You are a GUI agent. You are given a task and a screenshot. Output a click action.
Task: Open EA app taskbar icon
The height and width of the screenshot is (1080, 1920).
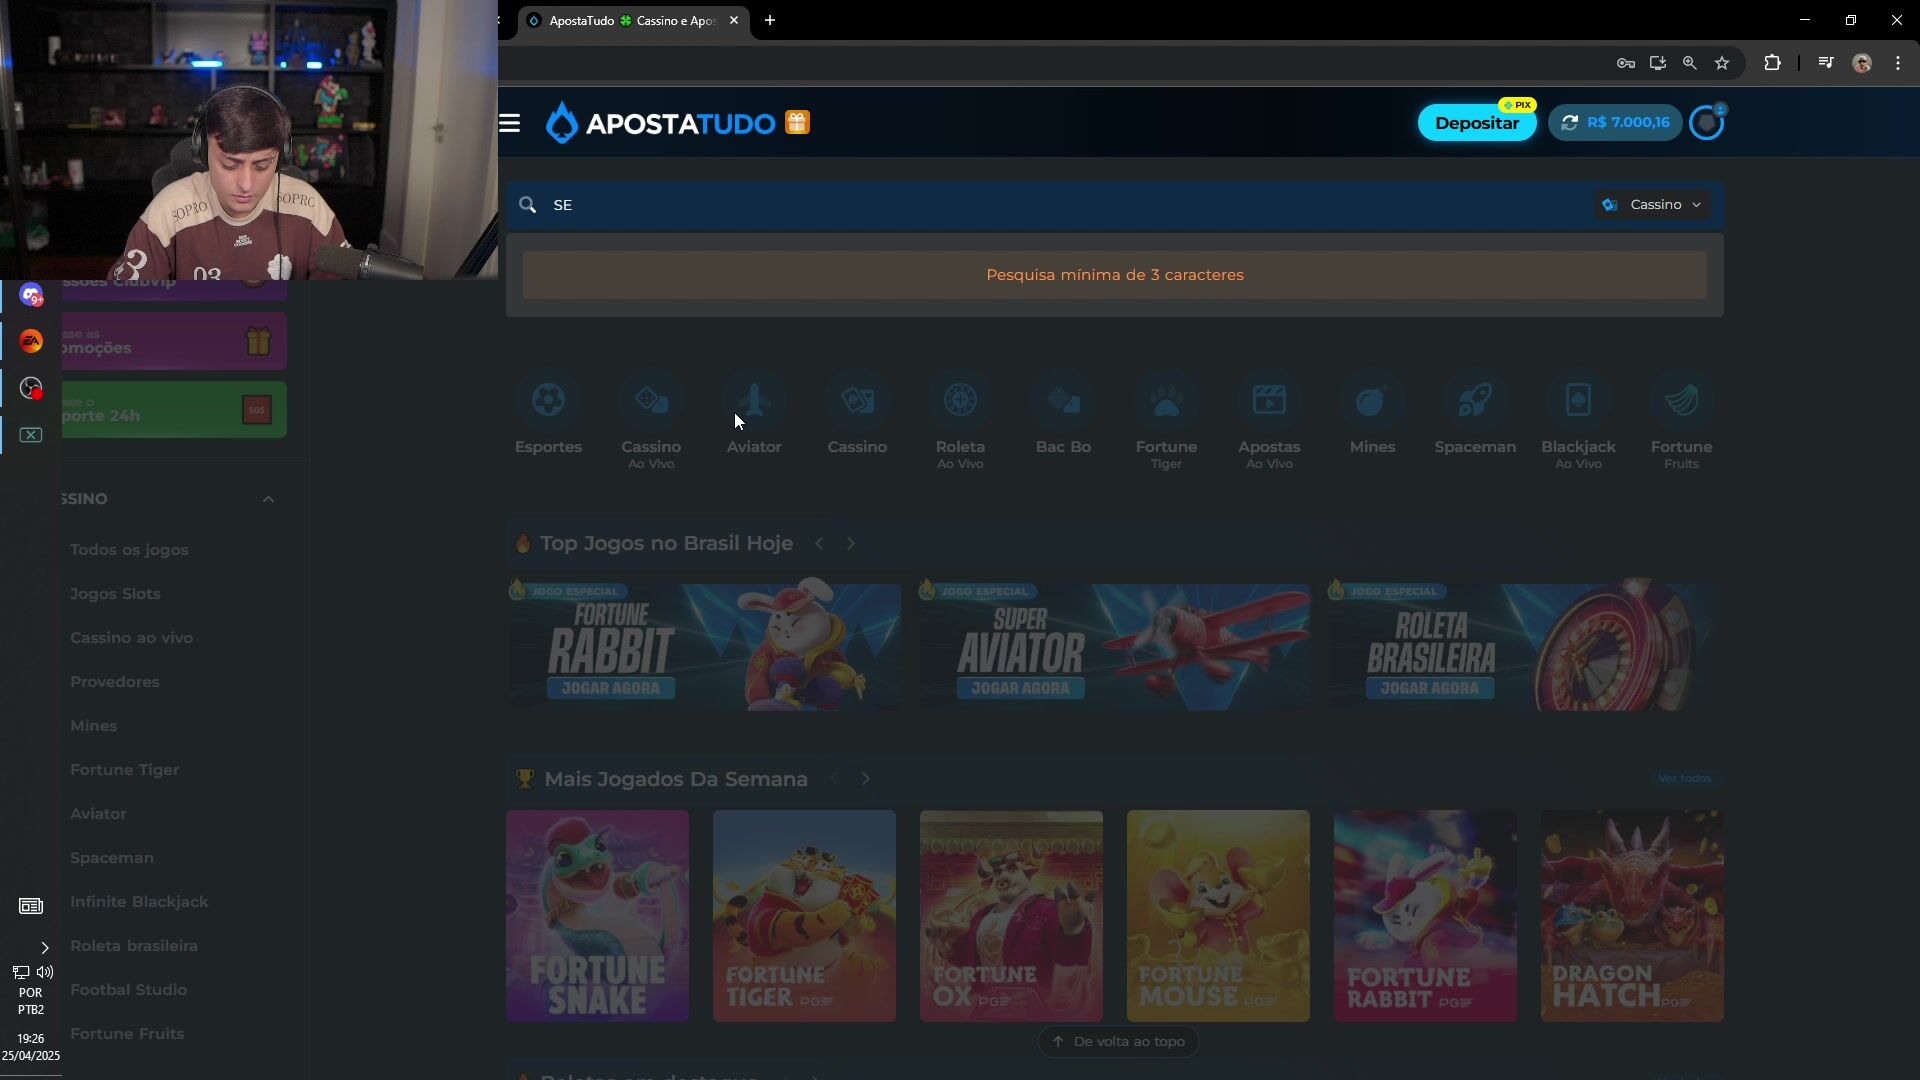pos(31,341)
